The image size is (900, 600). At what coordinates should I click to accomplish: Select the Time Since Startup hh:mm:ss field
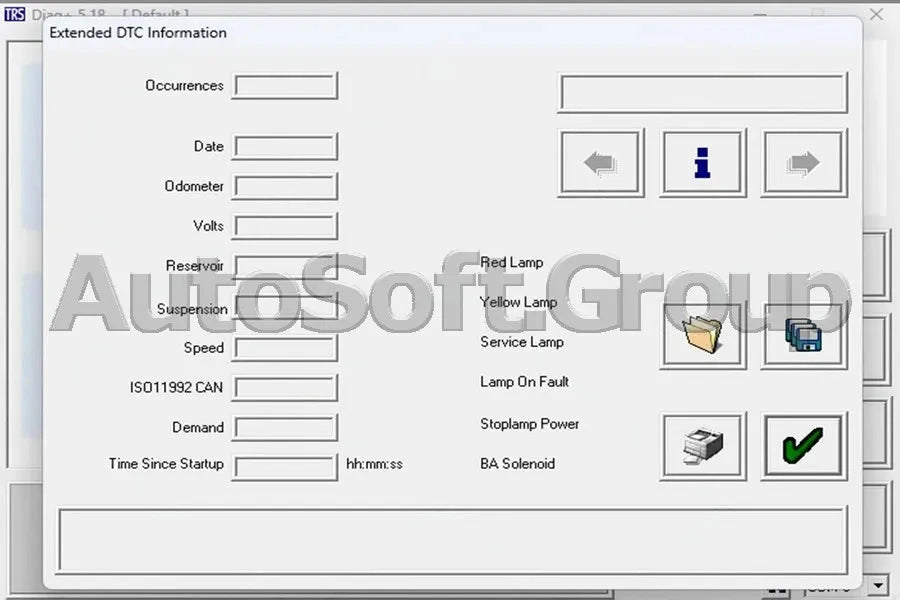coord(284,466)
